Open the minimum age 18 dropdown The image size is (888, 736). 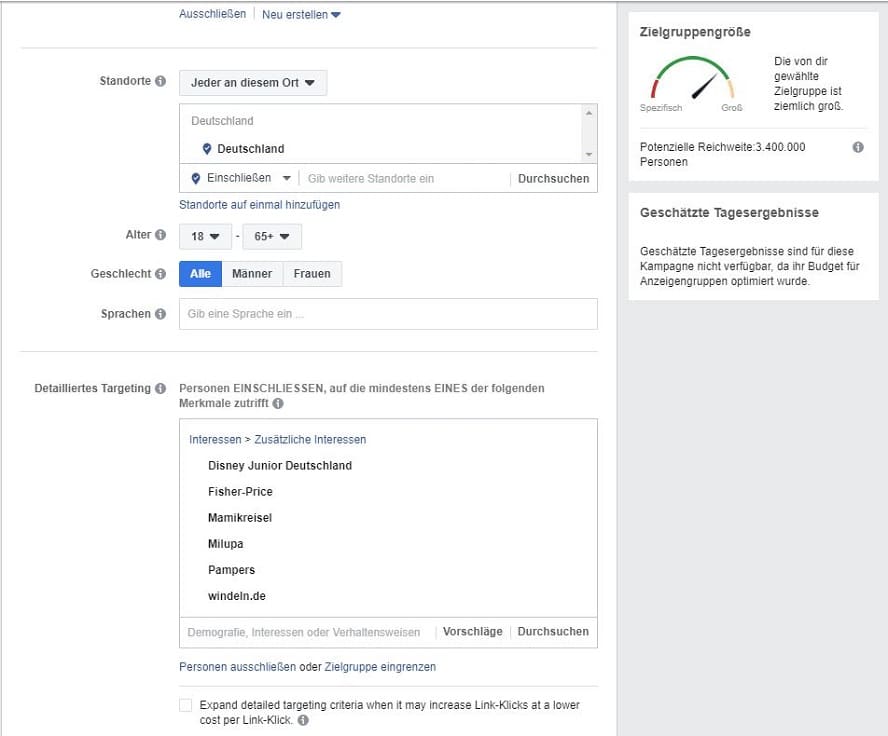coord(205,236)
